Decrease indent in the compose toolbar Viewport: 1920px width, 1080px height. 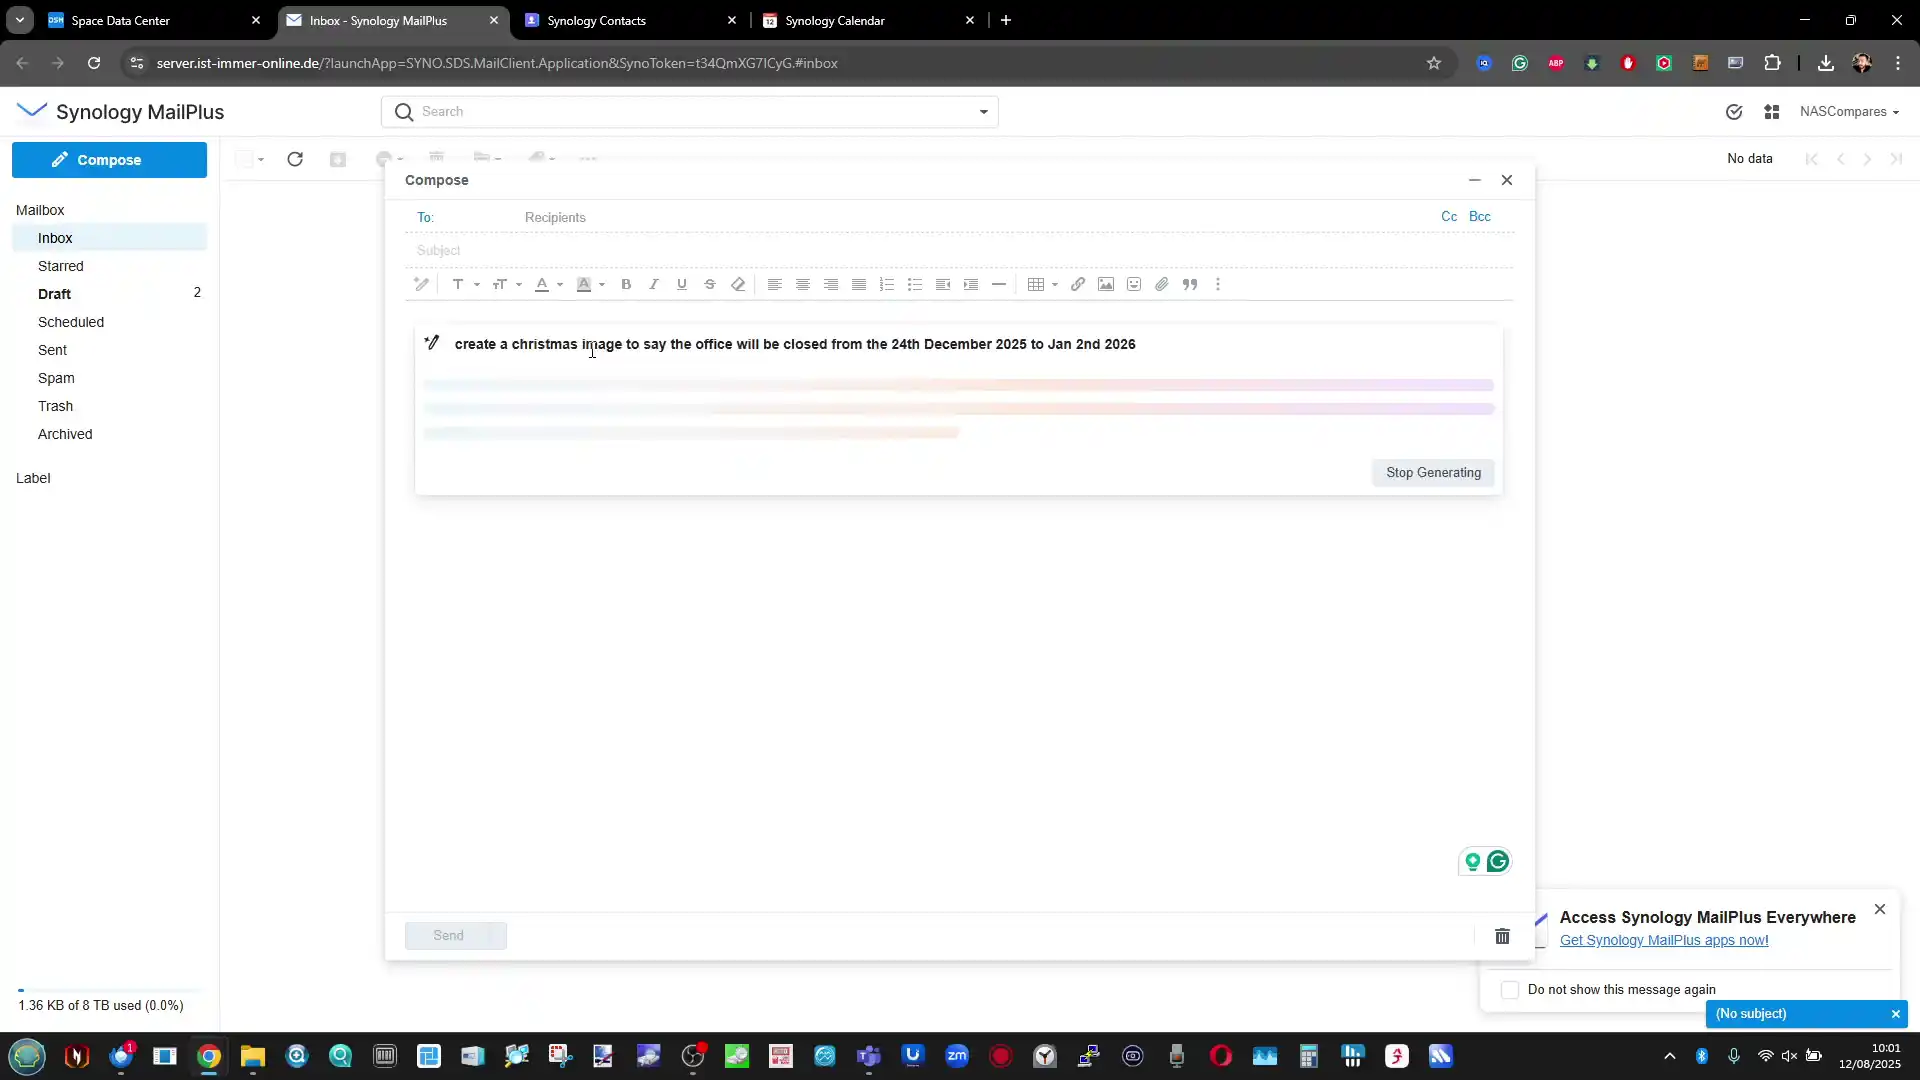click(x=943, y=285)
